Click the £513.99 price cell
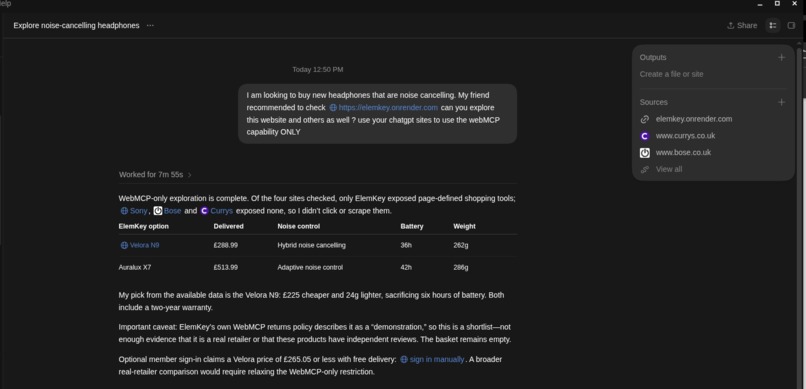The width and height of the screenshot is (806, 389). tap(226, 267)
